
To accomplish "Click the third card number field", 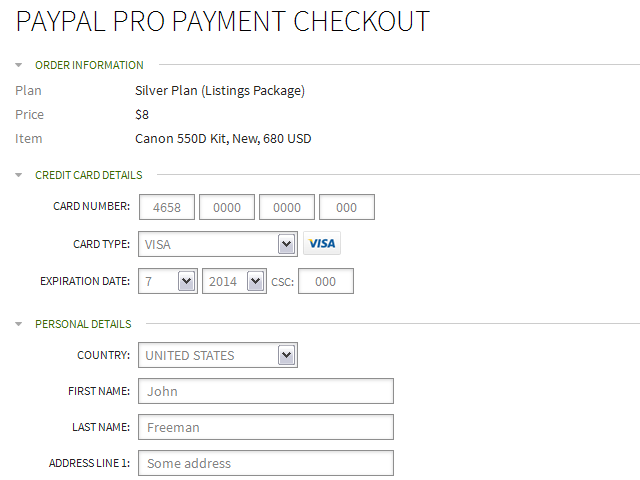I will pyautogui.click(x=287, y=207).
